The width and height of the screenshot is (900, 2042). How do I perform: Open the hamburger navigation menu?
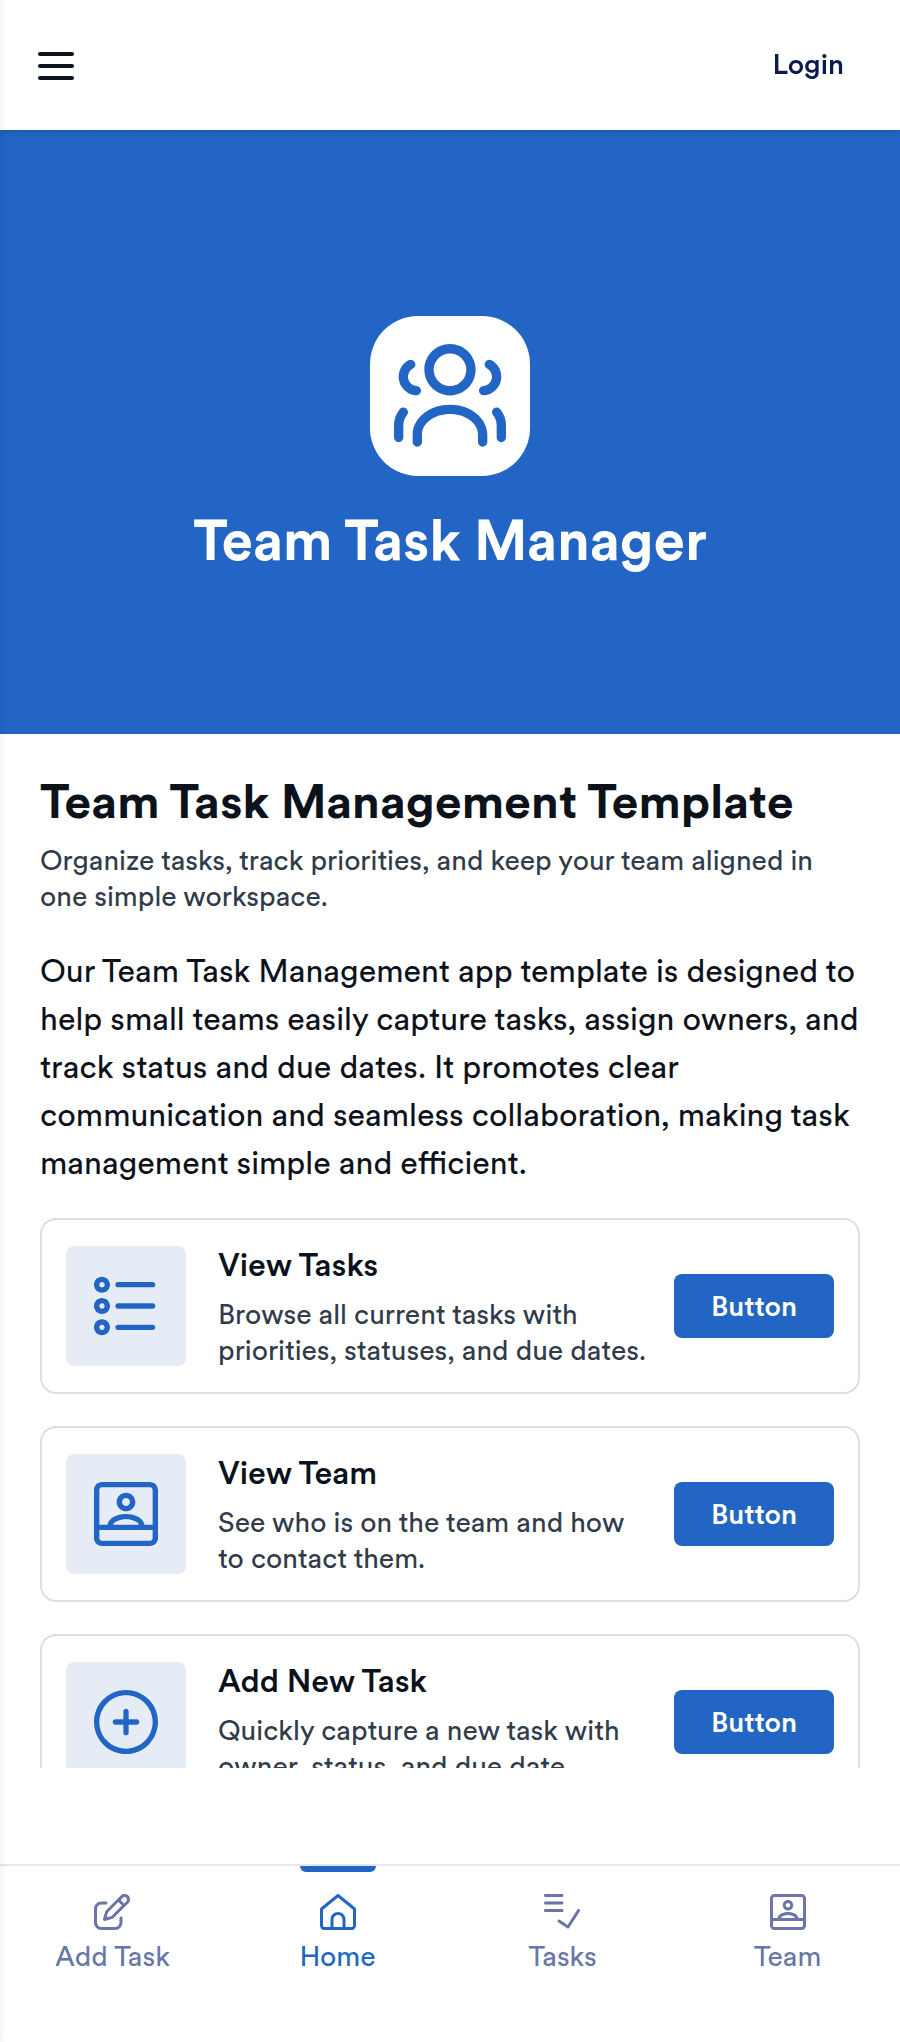click(x=56, y=66)
